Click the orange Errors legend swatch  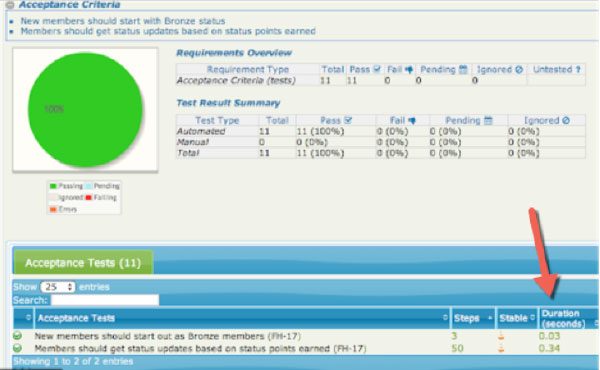(53, 209)
